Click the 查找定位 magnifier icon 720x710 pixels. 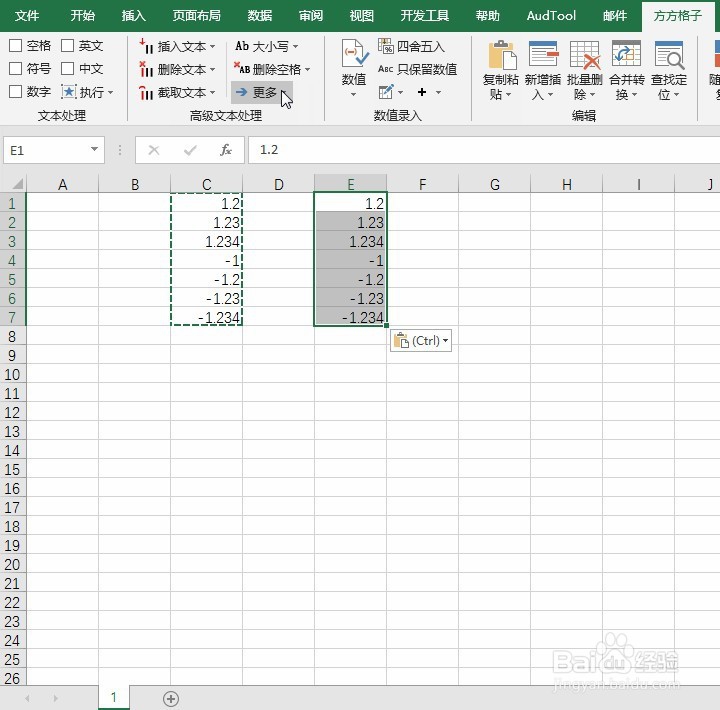coord(669,54)
